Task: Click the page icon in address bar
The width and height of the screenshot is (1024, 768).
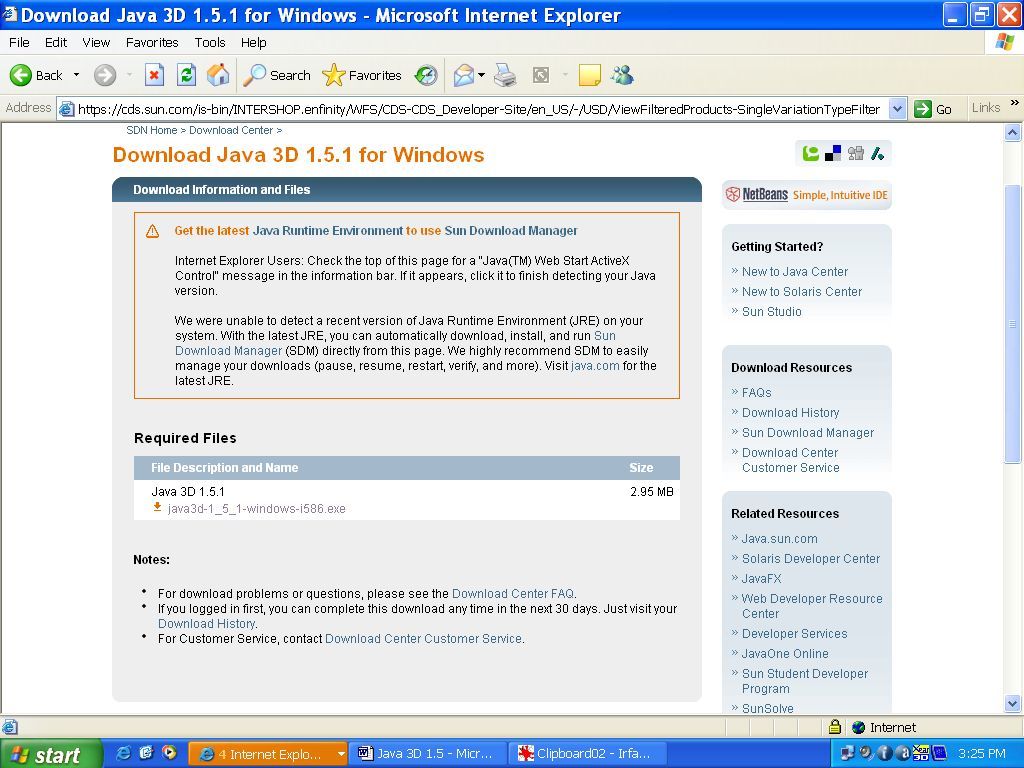Action: coord(67,109)
